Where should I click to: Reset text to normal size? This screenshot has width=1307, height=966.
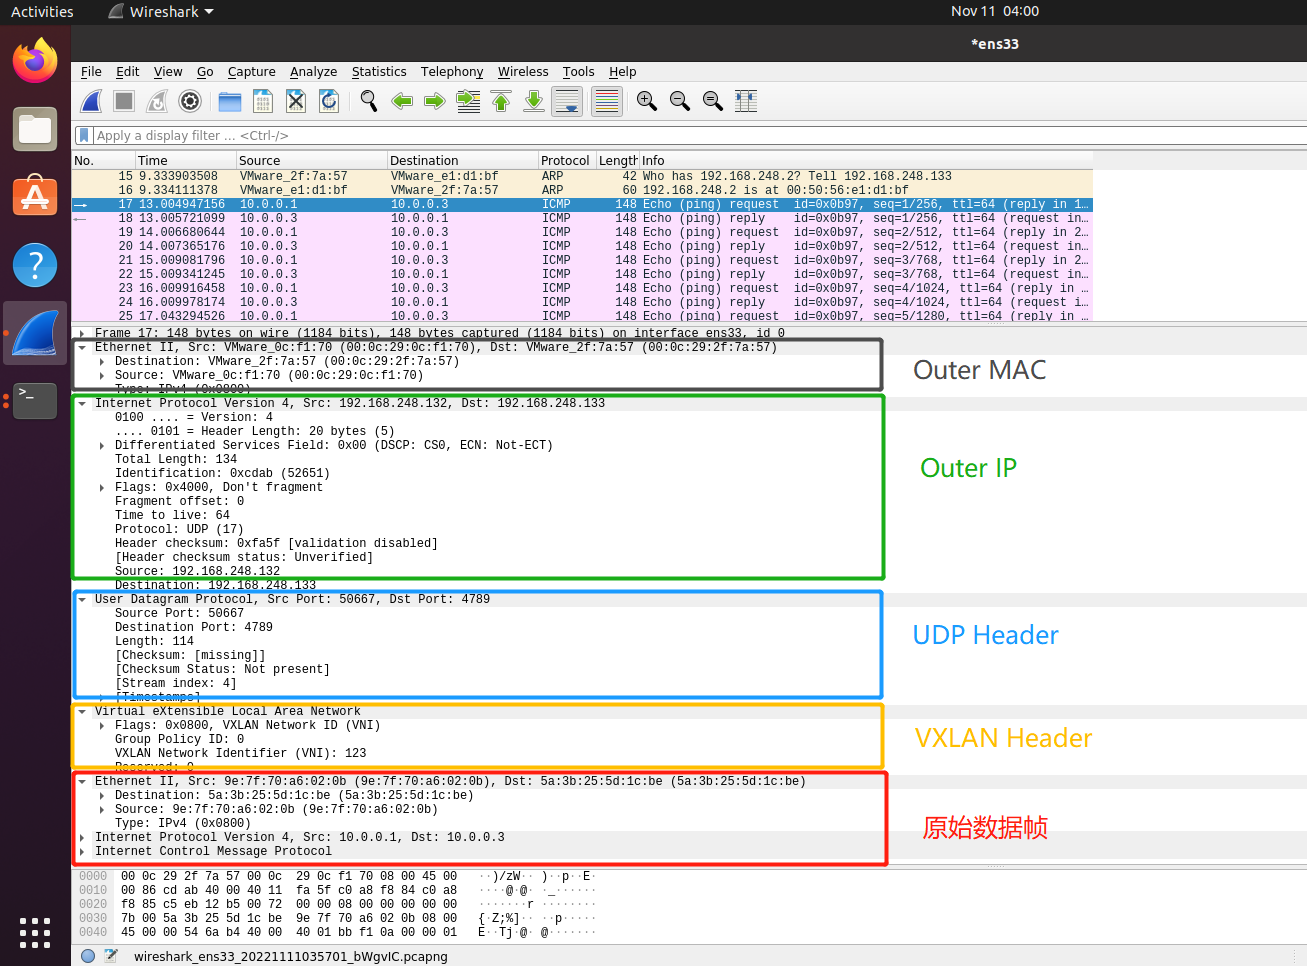pos(713,101)
